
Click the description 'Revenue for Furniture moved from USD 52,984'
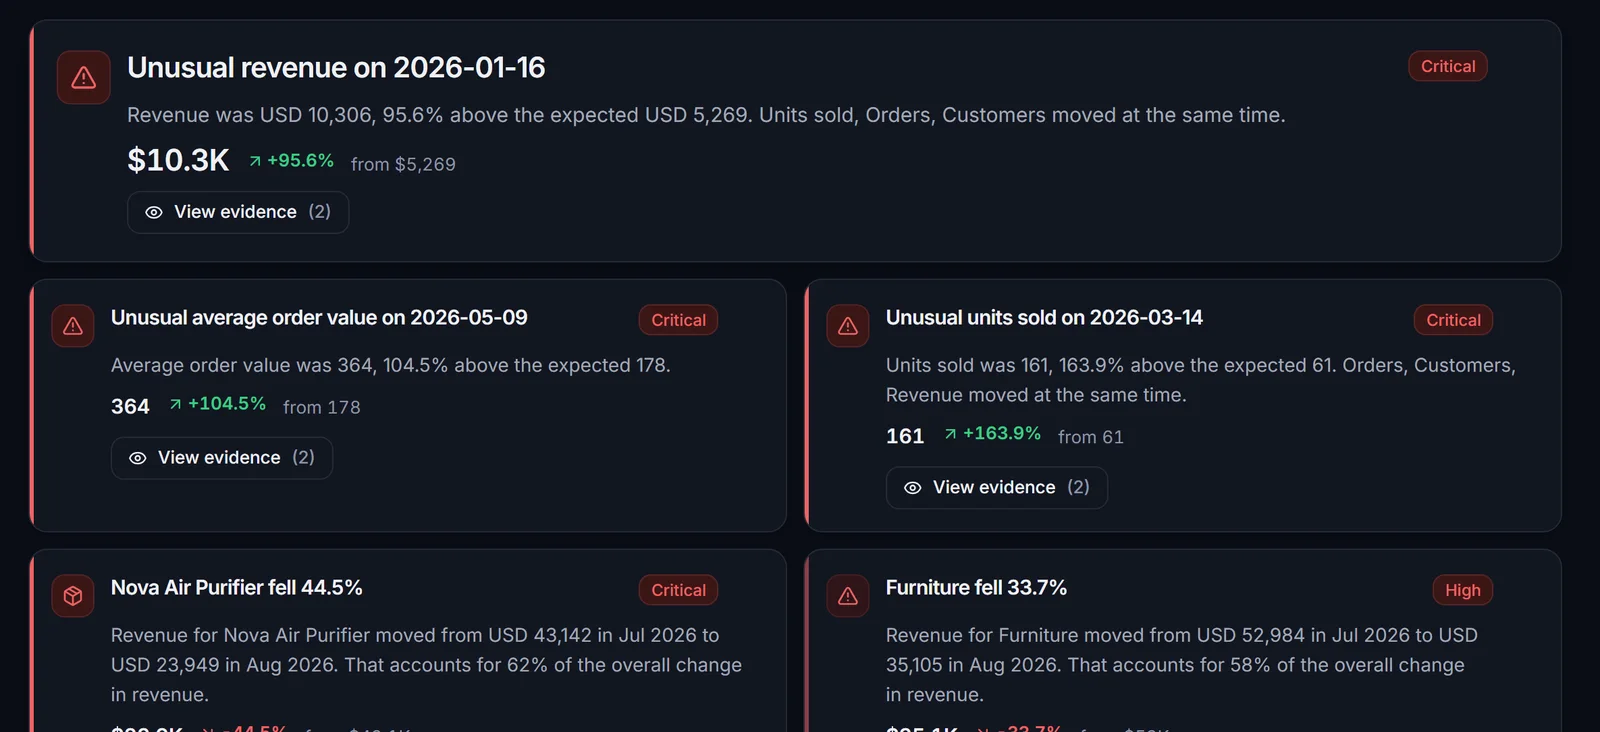coord(1182,665)
